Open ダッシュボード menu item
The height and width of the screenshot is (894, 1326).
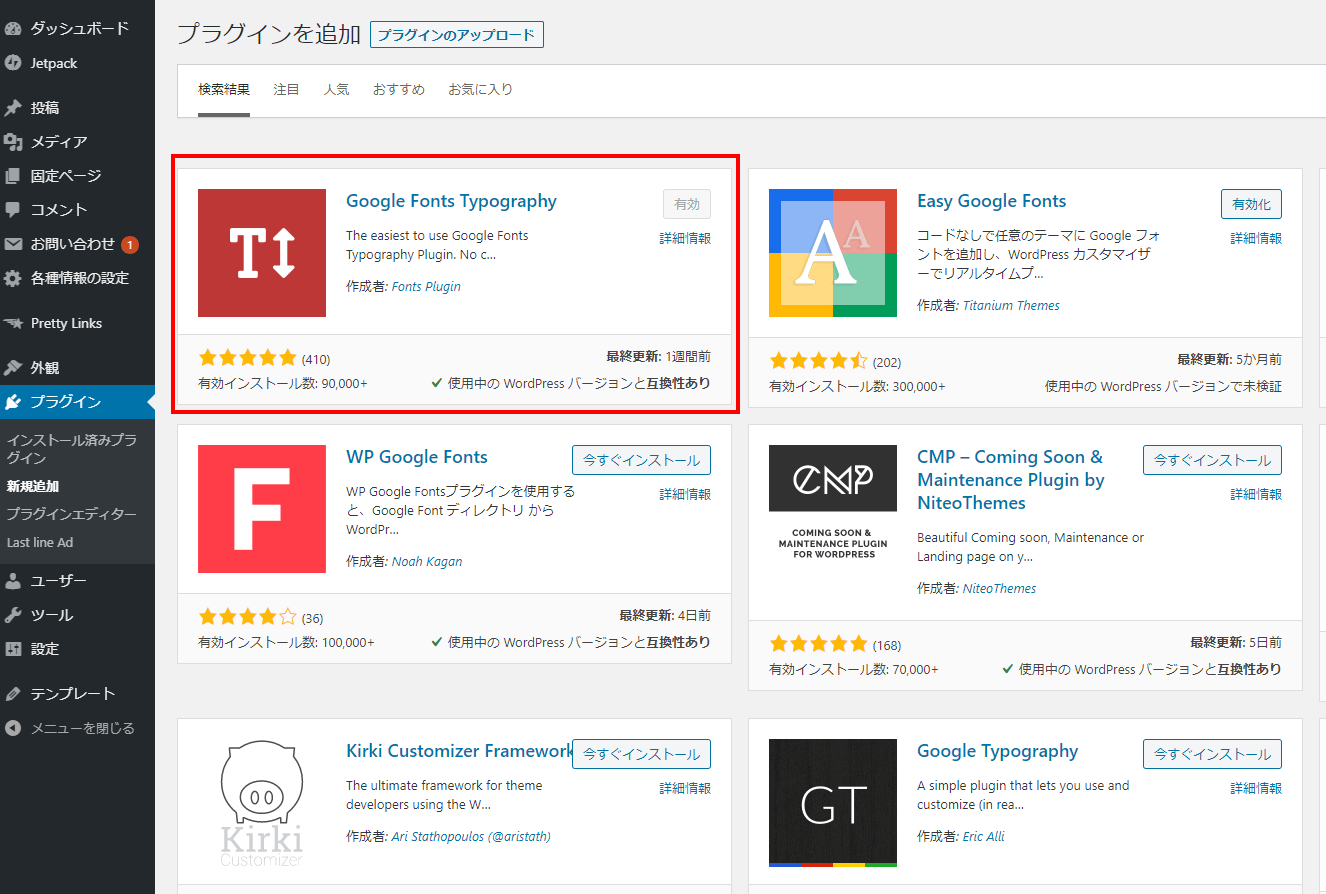coord(80,29)
